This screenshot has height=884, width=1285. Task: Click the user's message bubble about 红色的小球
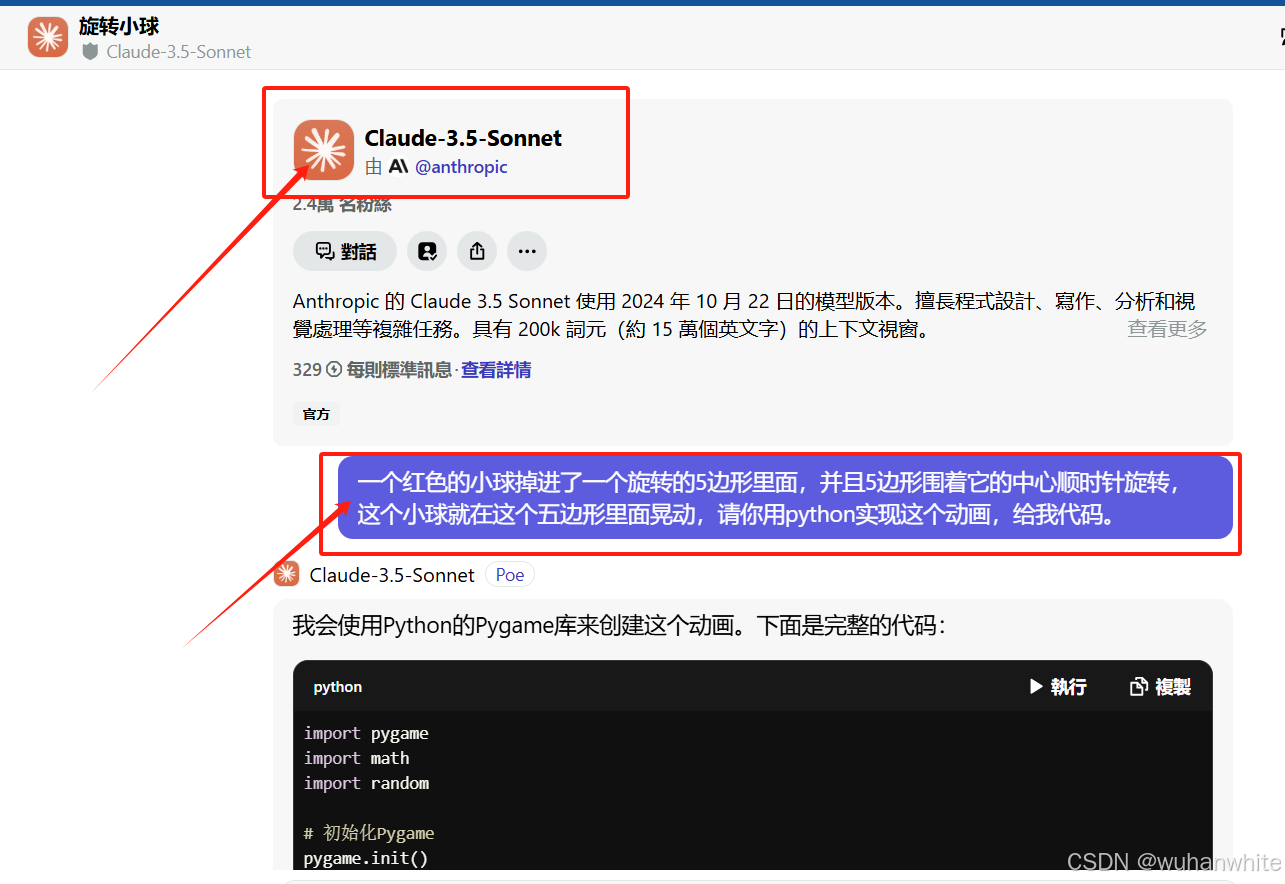pyautogui.click(x=785, y=498)
